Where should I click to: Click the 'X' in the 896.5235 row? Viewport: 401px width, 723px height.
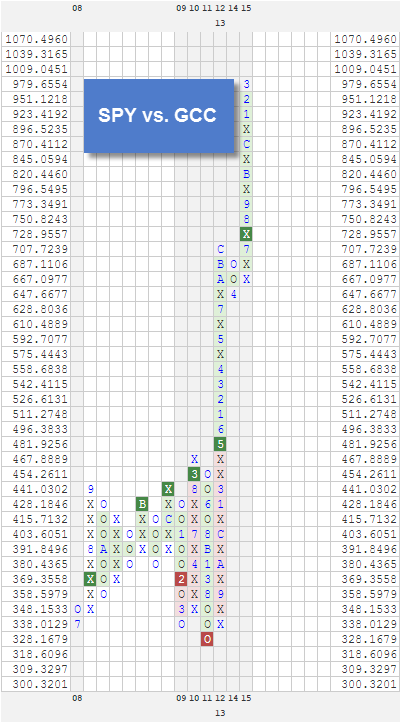[247, 129]
